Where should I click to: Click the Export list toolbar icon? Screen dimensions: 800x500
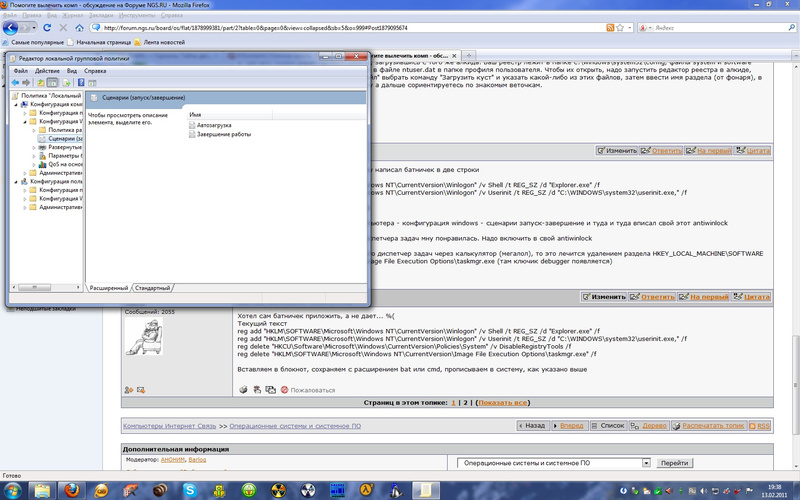pyautogui.click(x=66, y=83)
